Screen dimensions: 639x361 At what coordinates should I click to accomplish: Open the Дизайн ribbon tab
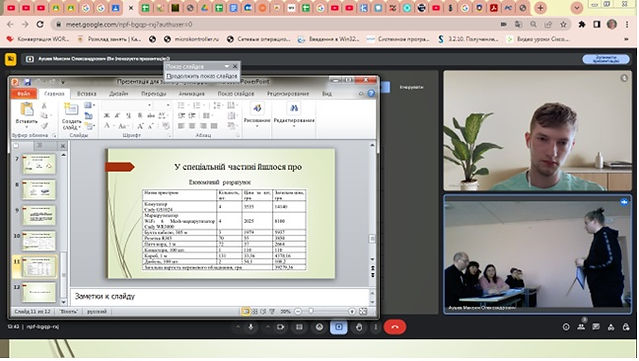119,93
